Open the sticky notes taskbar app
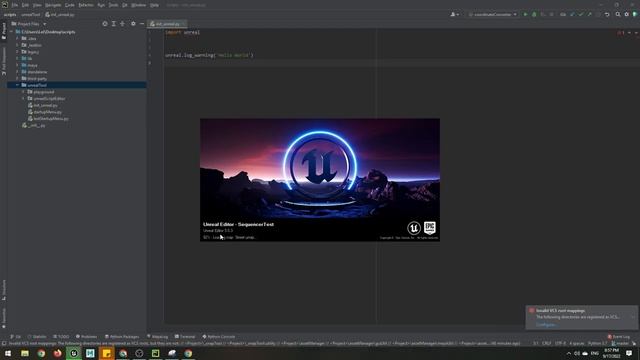640x360 pixels. [107, 353]
